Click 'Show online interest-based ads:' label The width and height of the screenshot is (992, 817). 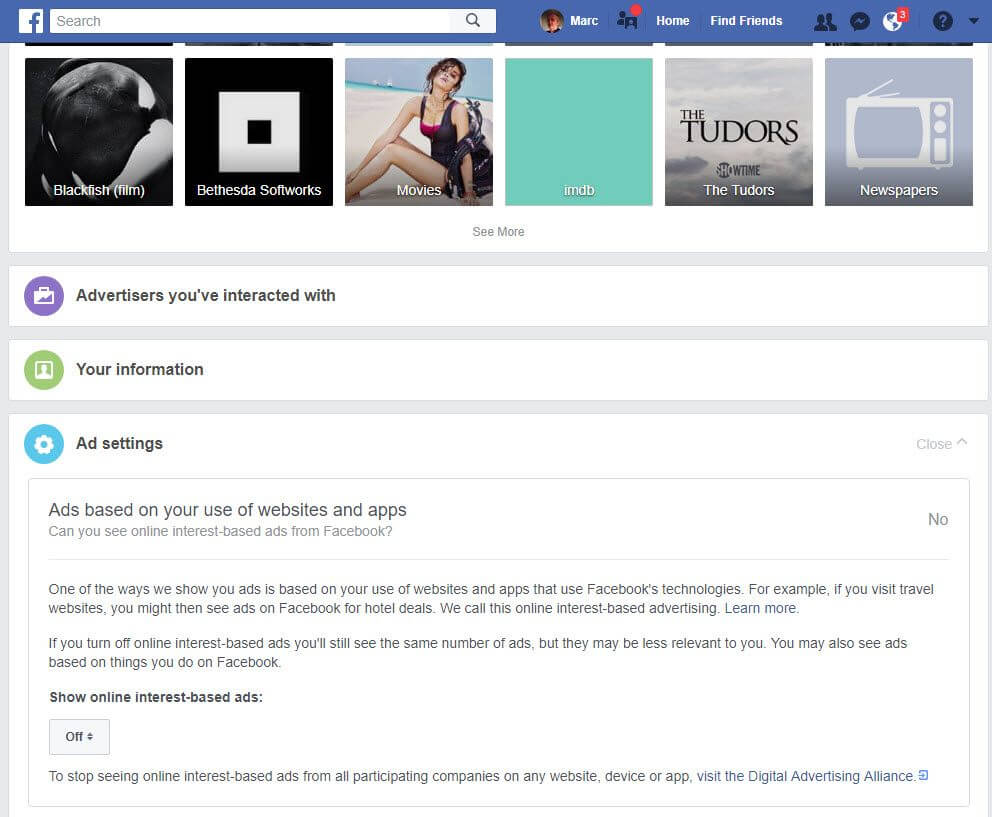coord(156,697)
